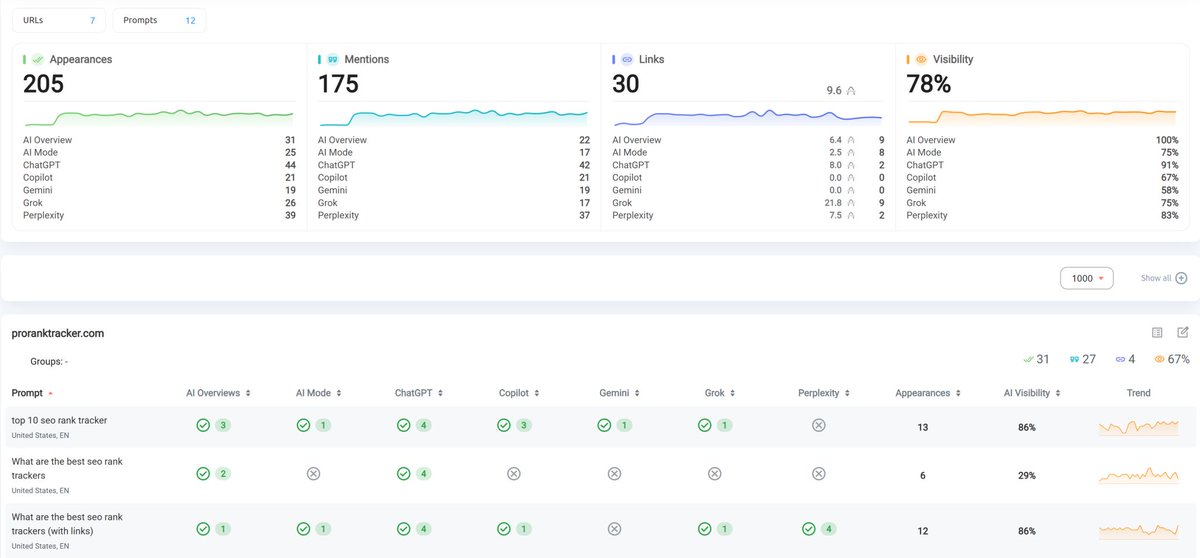The width and height of the screenshot is (1200, 558).
Task: Sort by Prompt column
Action: [x=33, y=393]
